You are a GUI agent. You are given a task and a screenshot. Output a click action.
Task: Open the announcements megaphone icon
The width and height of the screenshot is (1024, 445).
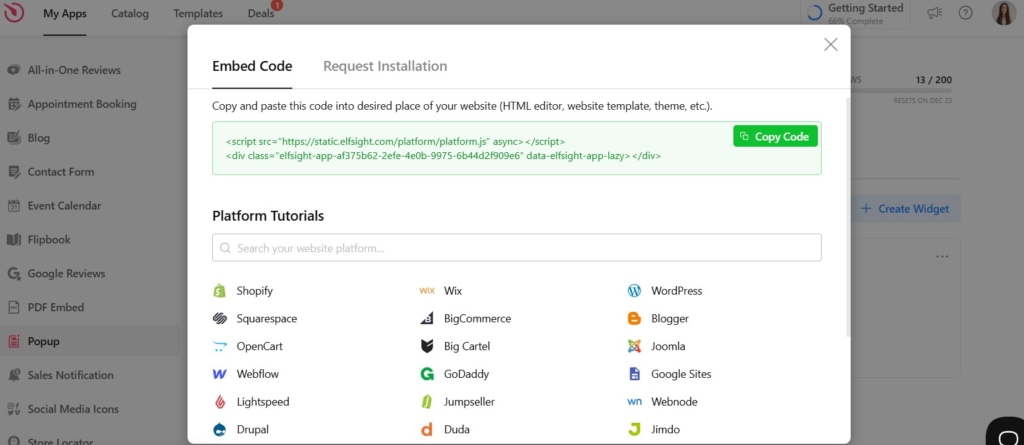pos(935,12)
